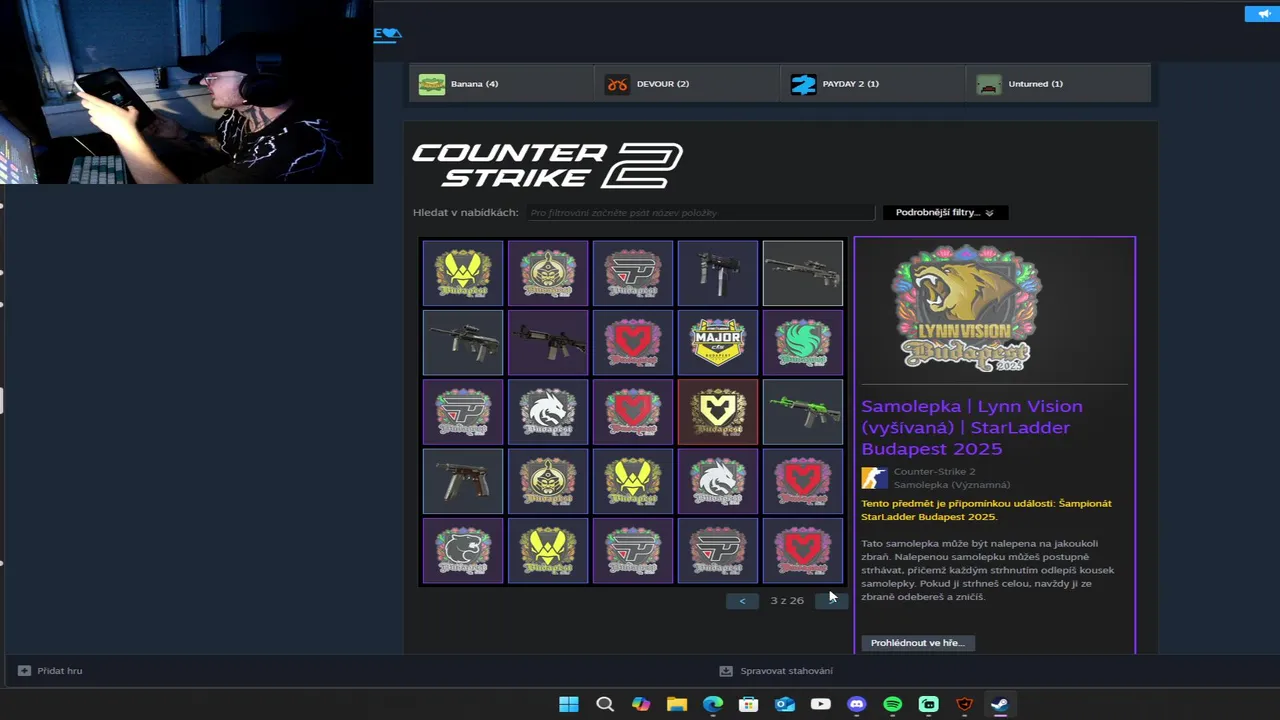Screen dimensions: 1280x720
Task: Focus the inventory filter search field
Action: point(699,212)
